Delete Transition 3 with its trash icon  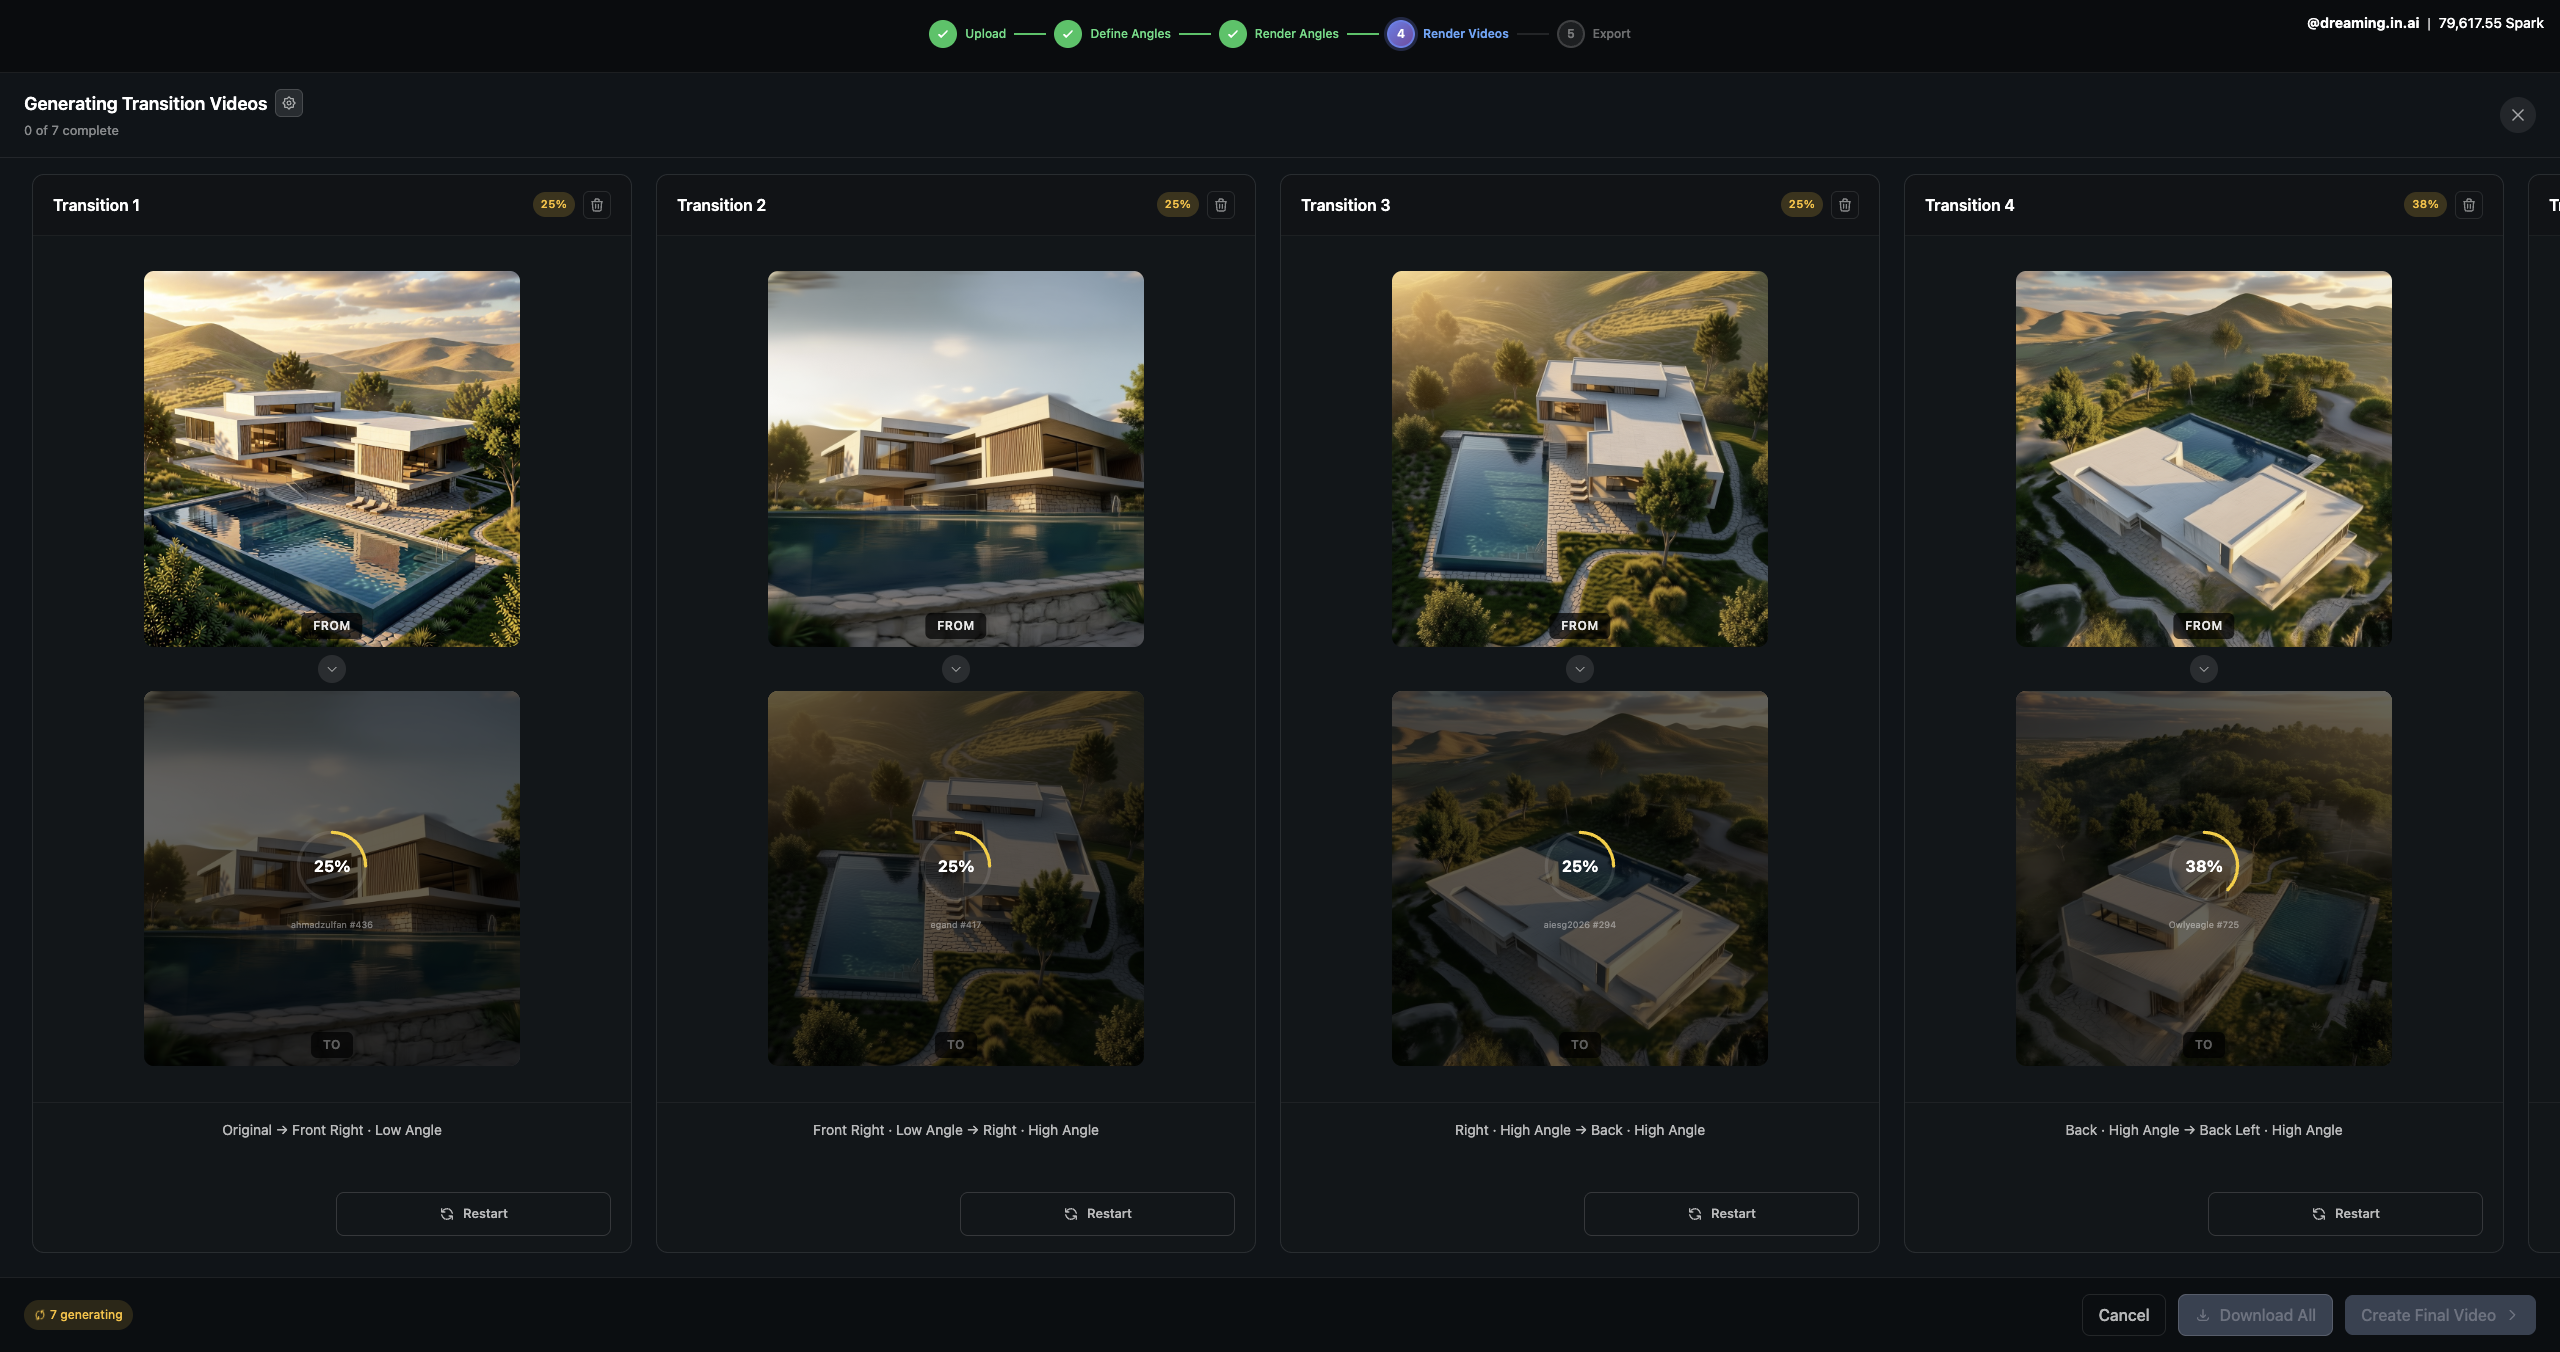pyautogui.click(x=1844, y=204)
